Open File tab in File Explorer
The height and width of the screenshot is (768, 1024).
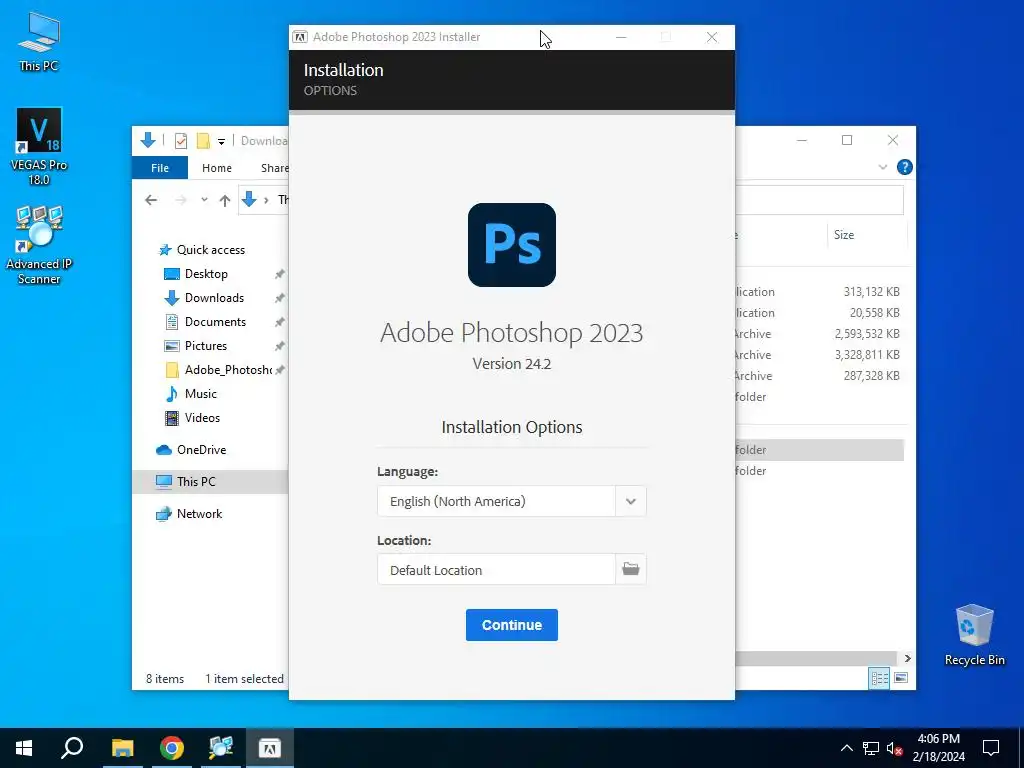pos(160,168)
